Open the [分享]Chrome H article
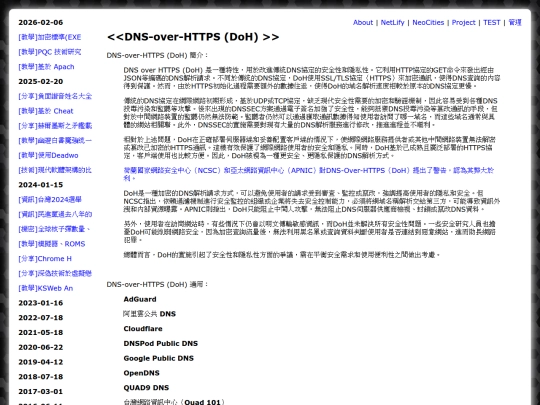Image resolution: width=540 pixels, height=405 pixels. (45, 259)
